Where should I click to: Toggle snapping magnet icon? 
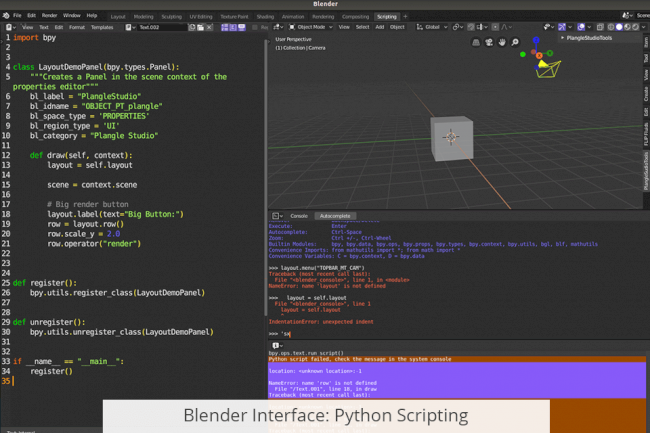point(471,27)
